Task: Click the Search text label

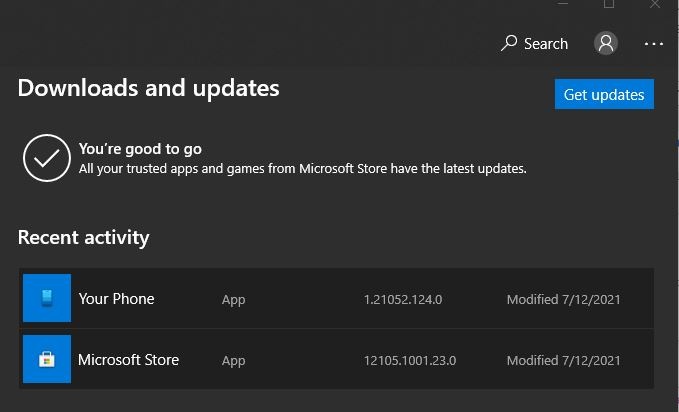Action: (546, 44)
